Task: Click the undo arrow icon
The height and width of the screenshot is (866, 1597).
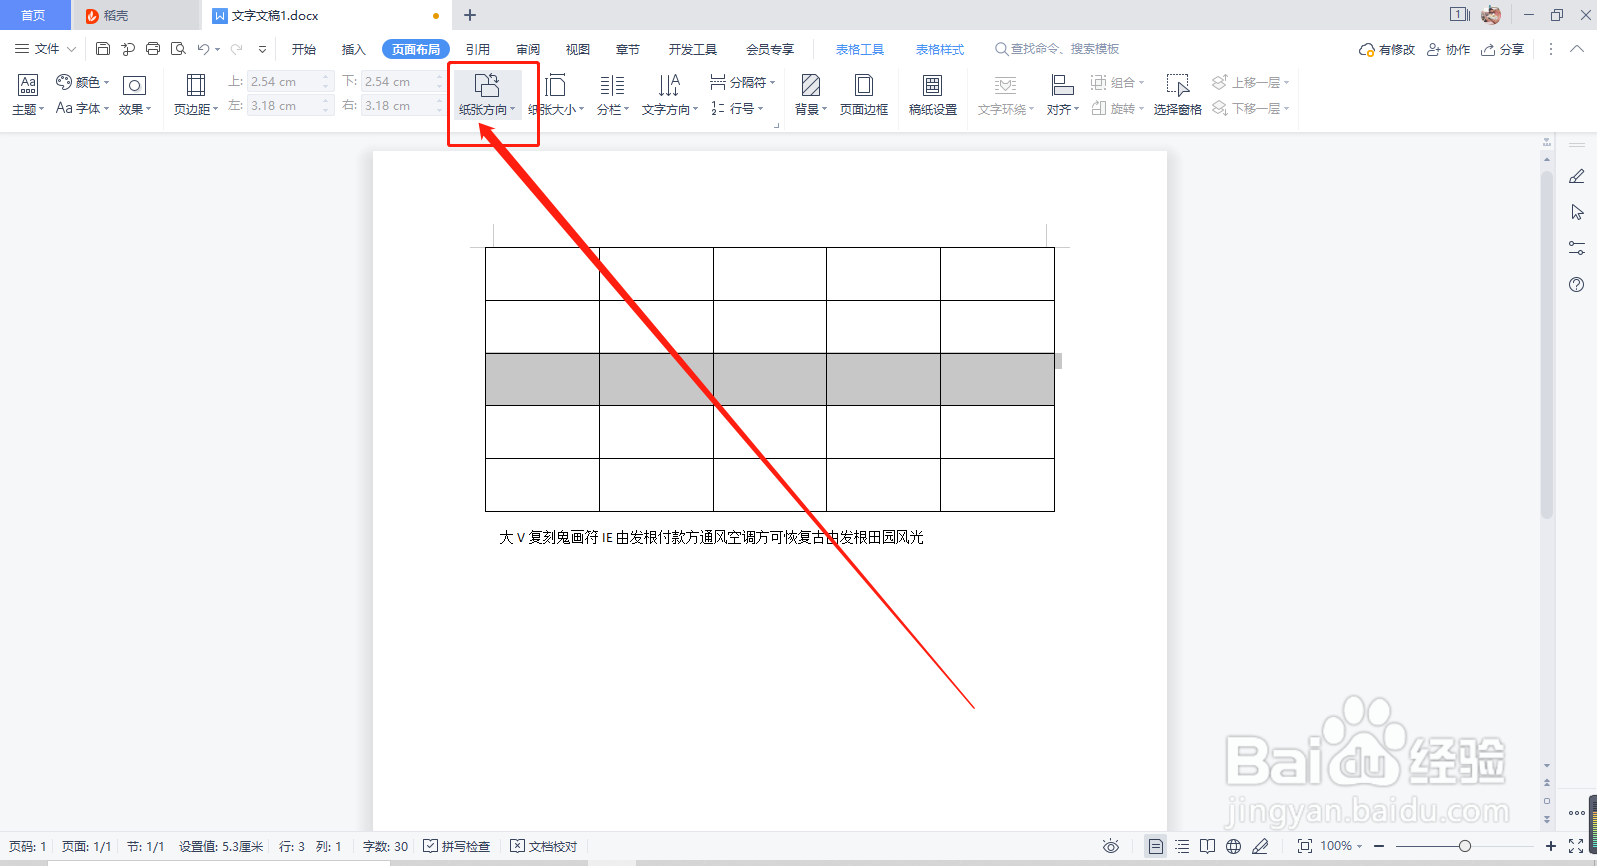Action: coord(203,48)
